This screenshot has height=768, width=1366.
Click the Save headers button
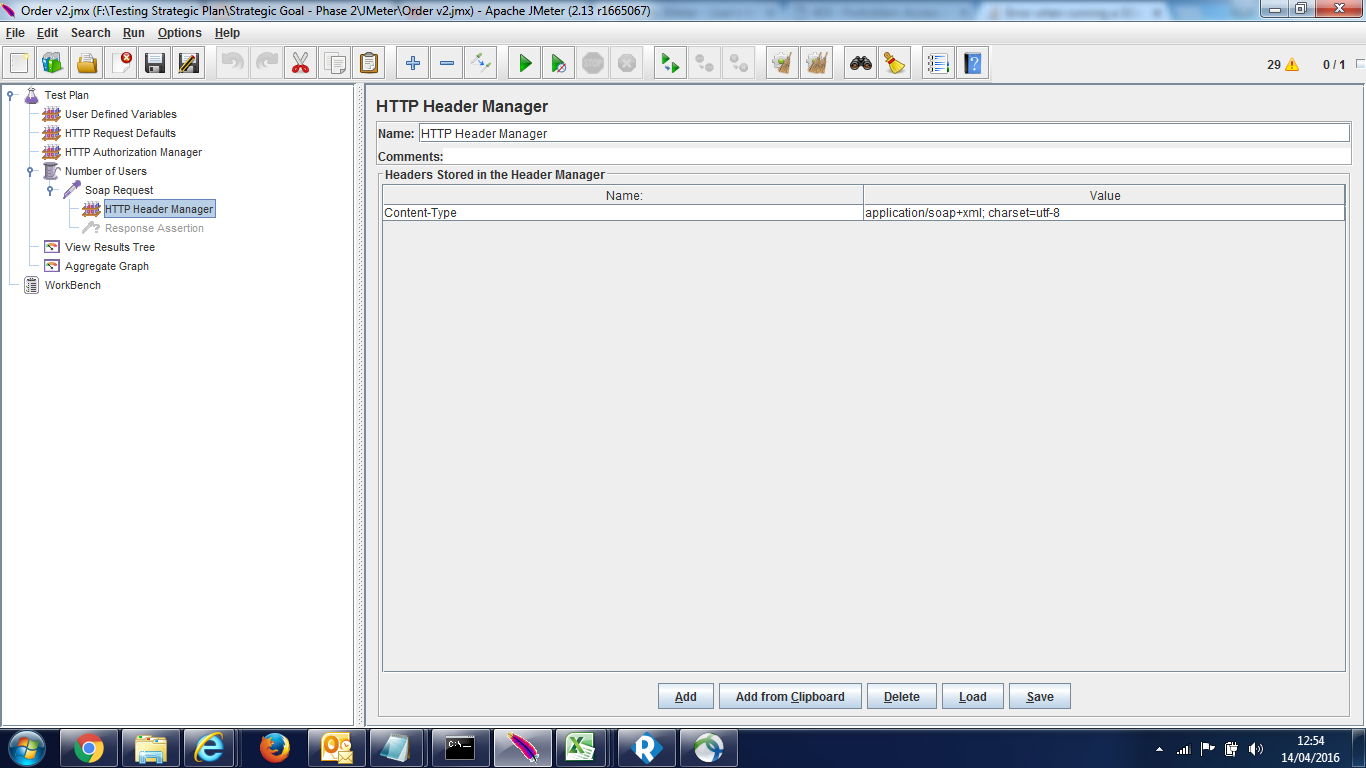(1039, 696)
